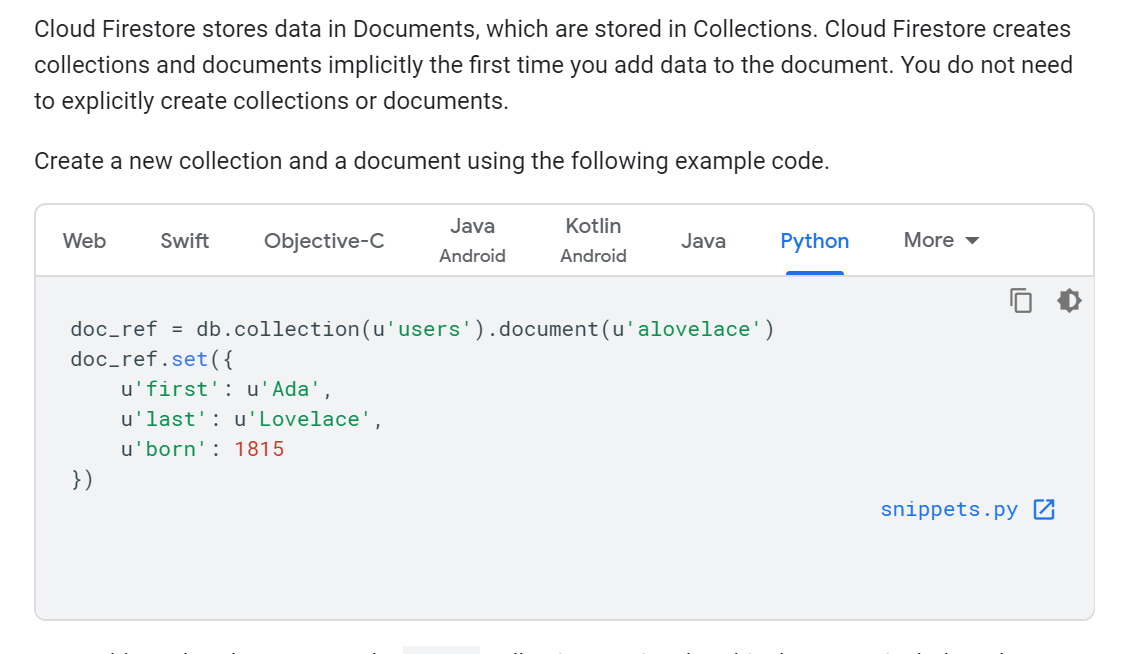
Task: Expand the More languages dropdown
Action: tap(941, 240)
